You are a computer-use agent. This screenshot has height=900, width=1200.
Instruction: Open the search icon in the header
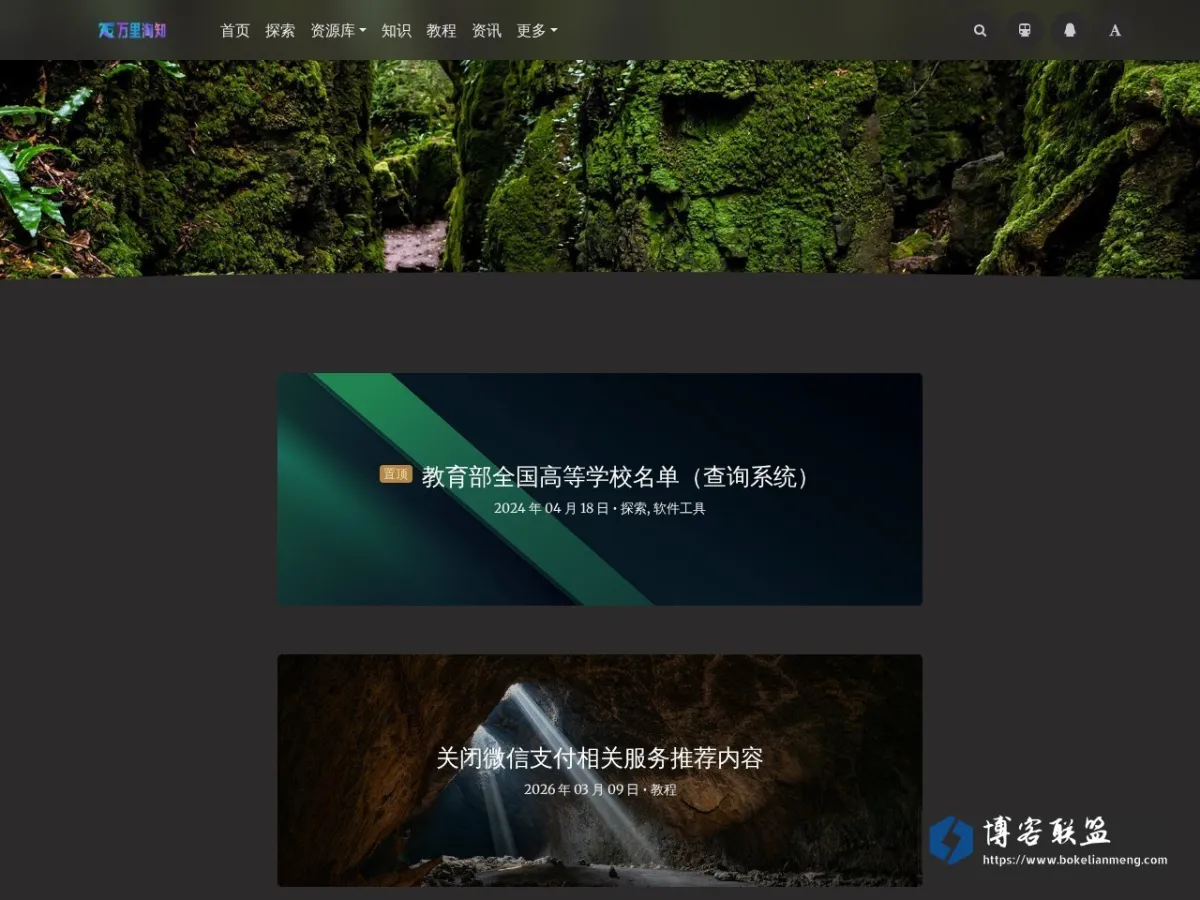click(x=980, y=30)
